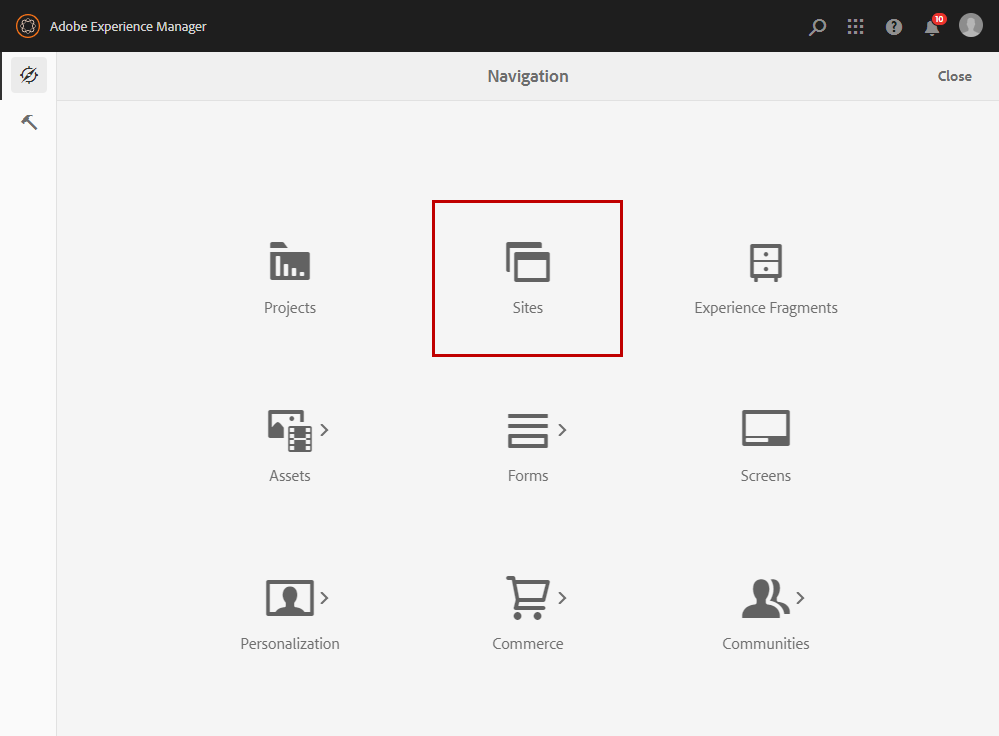The image size is (999, 736).
Task: Expand the Assets submenu chevron
Action: tap(324, 430)
